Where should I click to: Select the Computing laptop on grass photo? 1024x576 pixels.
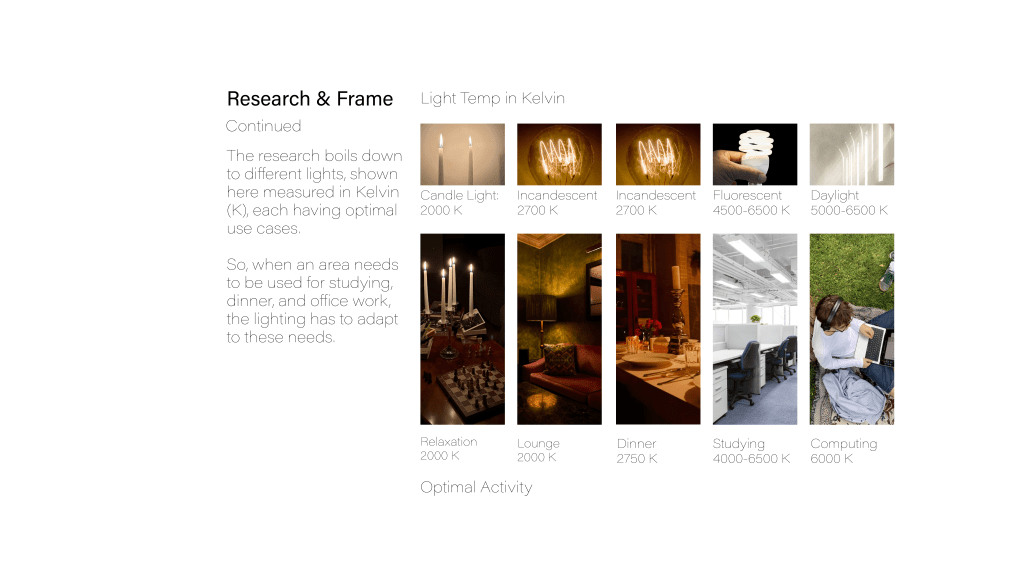point(852,329)
